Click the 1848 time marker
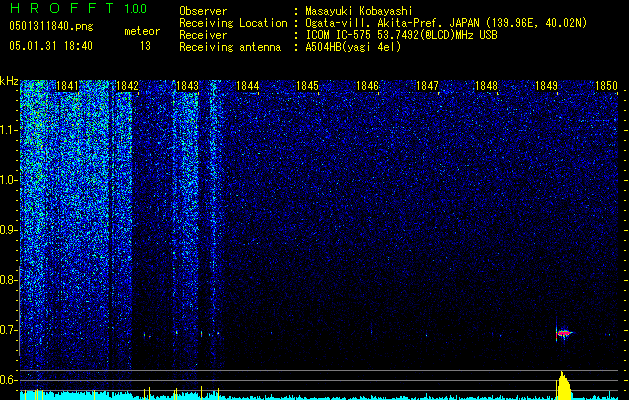This screenshot has height=400, width=629. [487, 86]
